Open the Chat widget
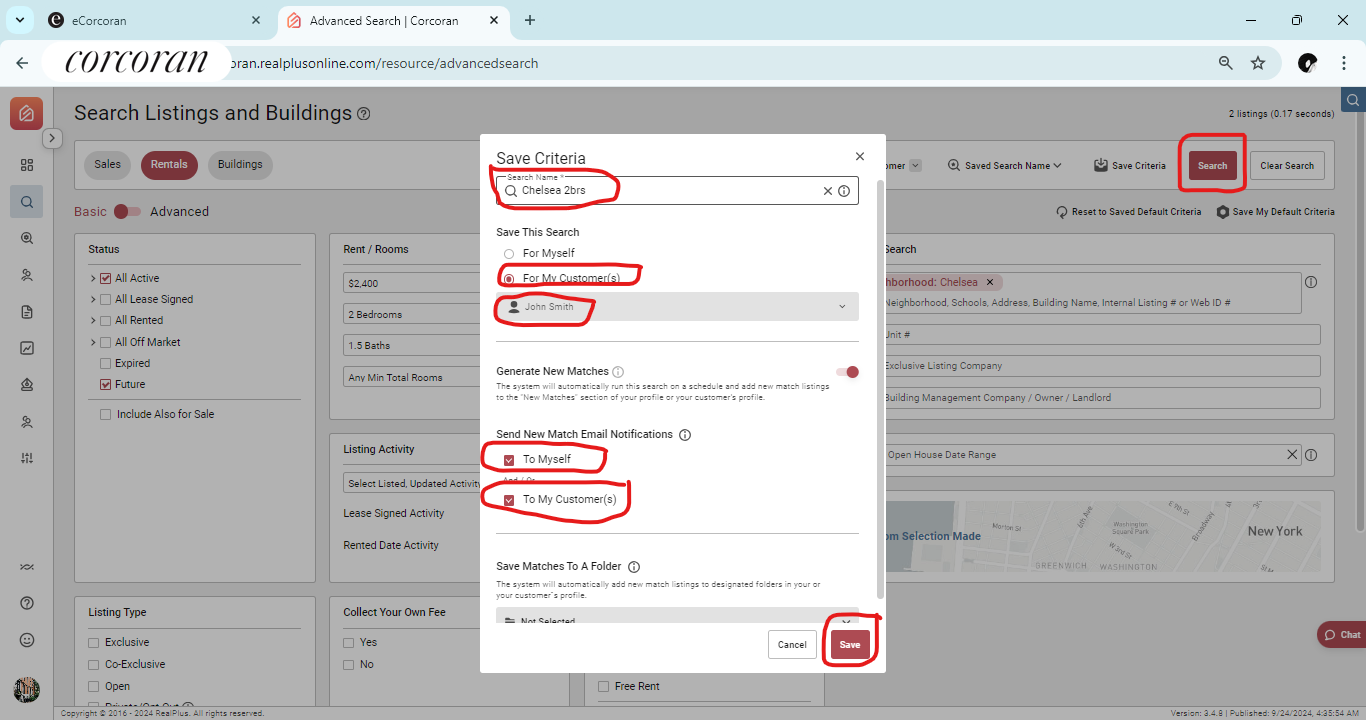Image resolution: width=1366 pixels, height=720 pixels. click(x=1341, y=635)
